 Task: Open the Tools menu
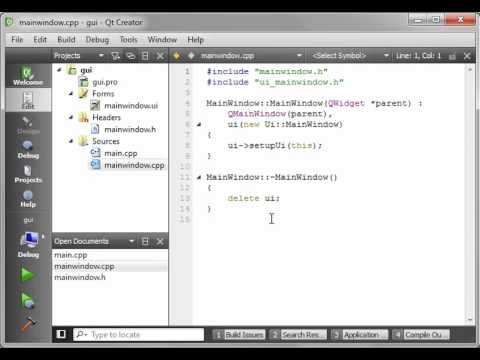click(128, 40)
